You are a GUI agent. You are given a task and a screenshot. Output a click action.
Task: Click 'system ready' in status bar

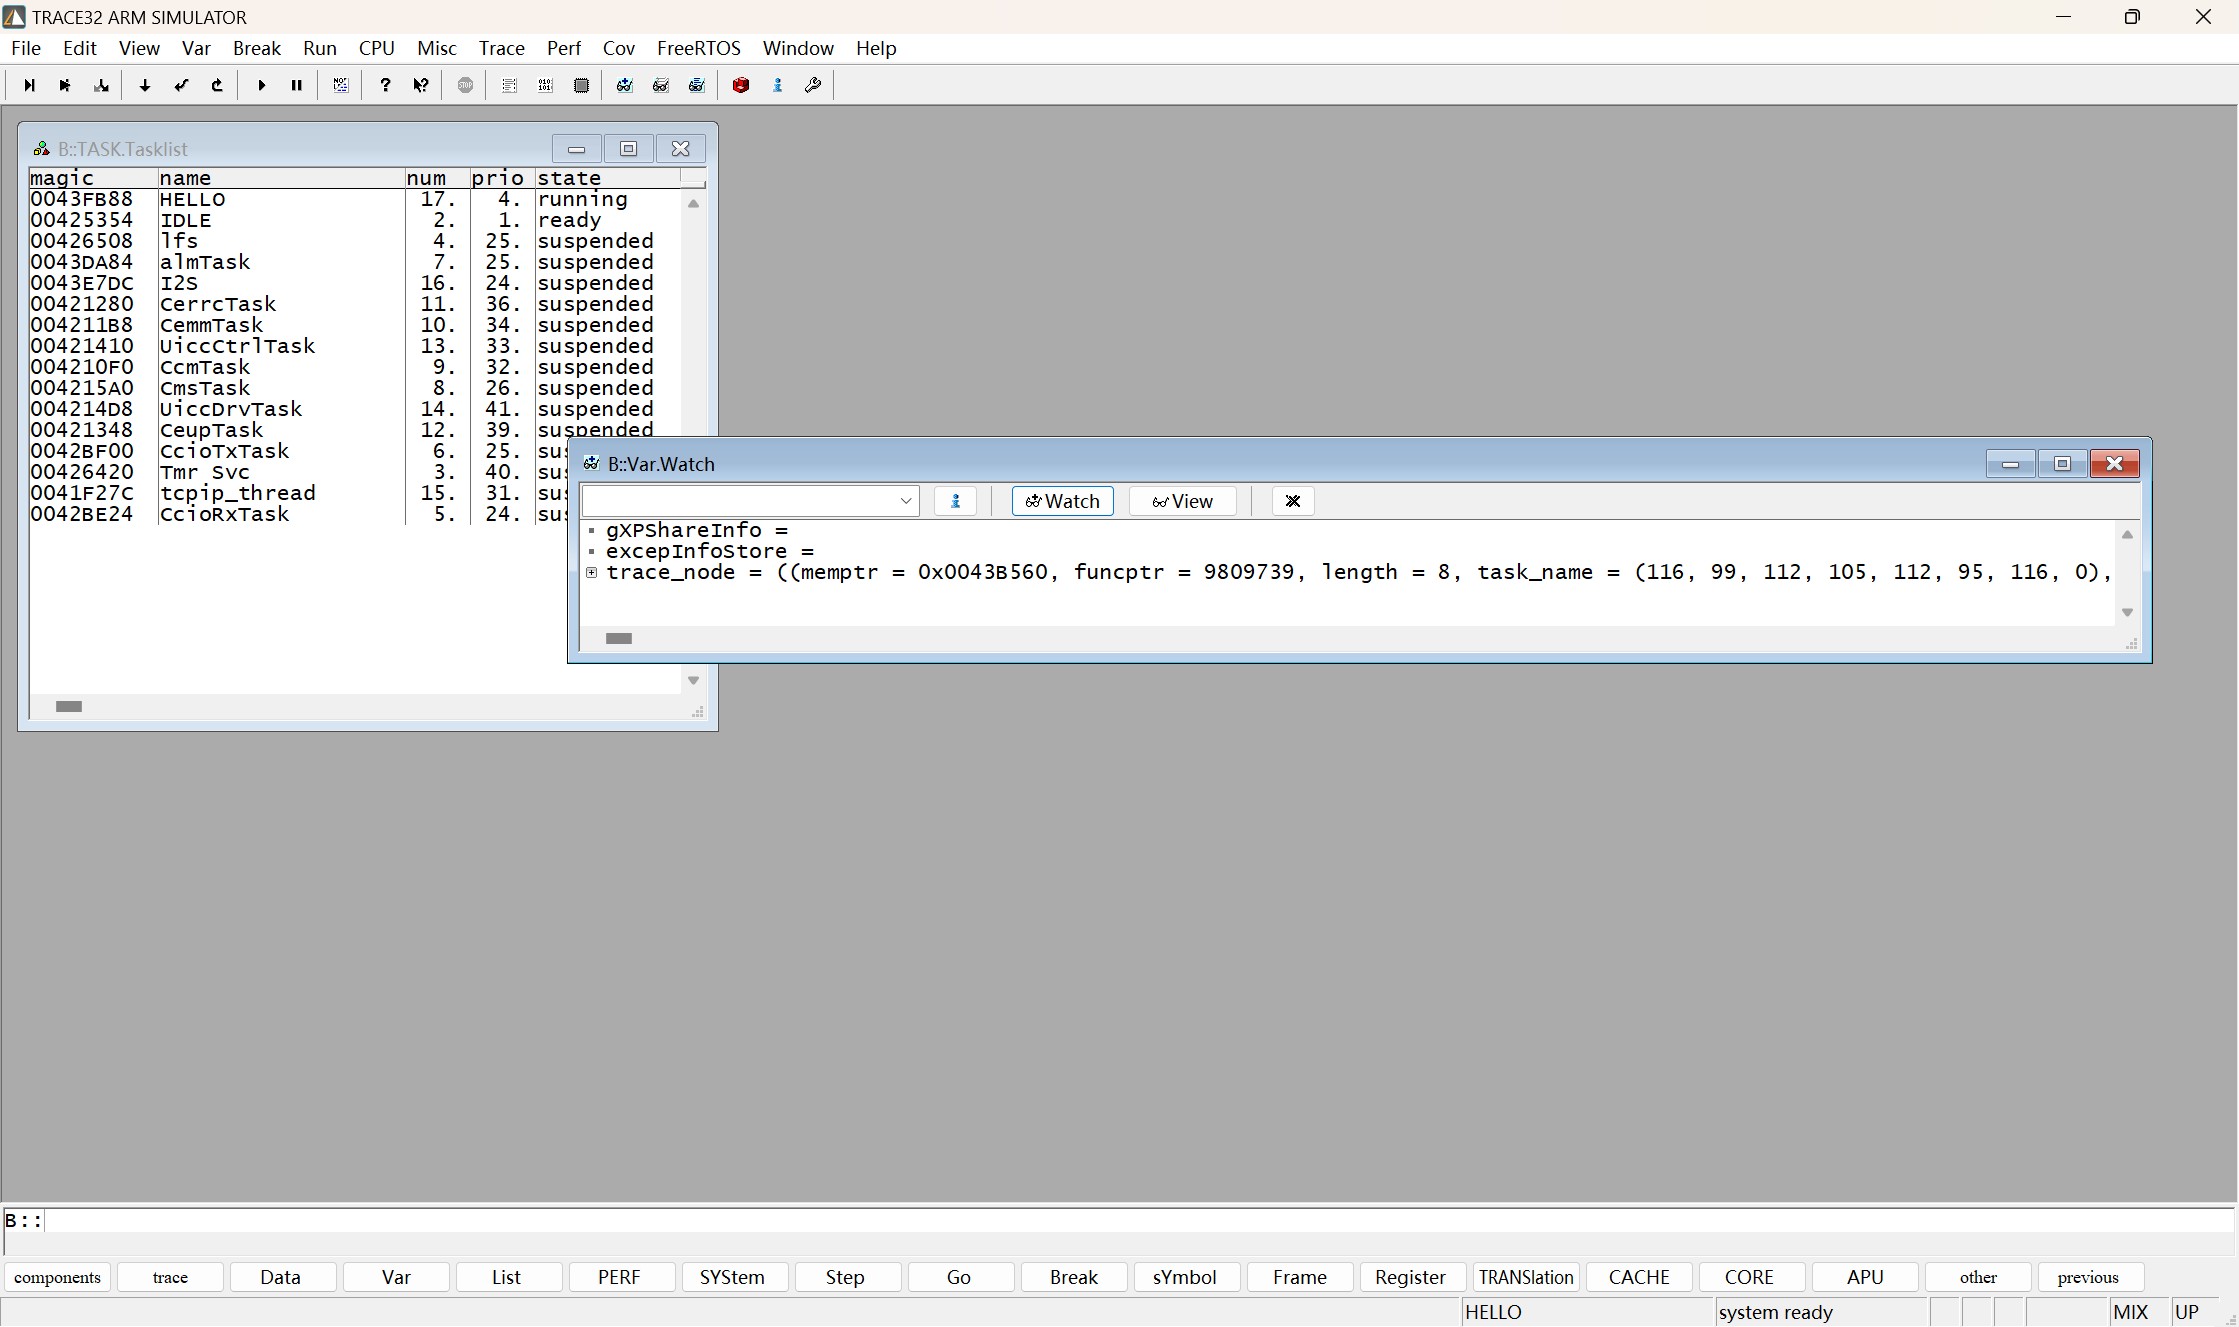(x=1775, y=1312)
